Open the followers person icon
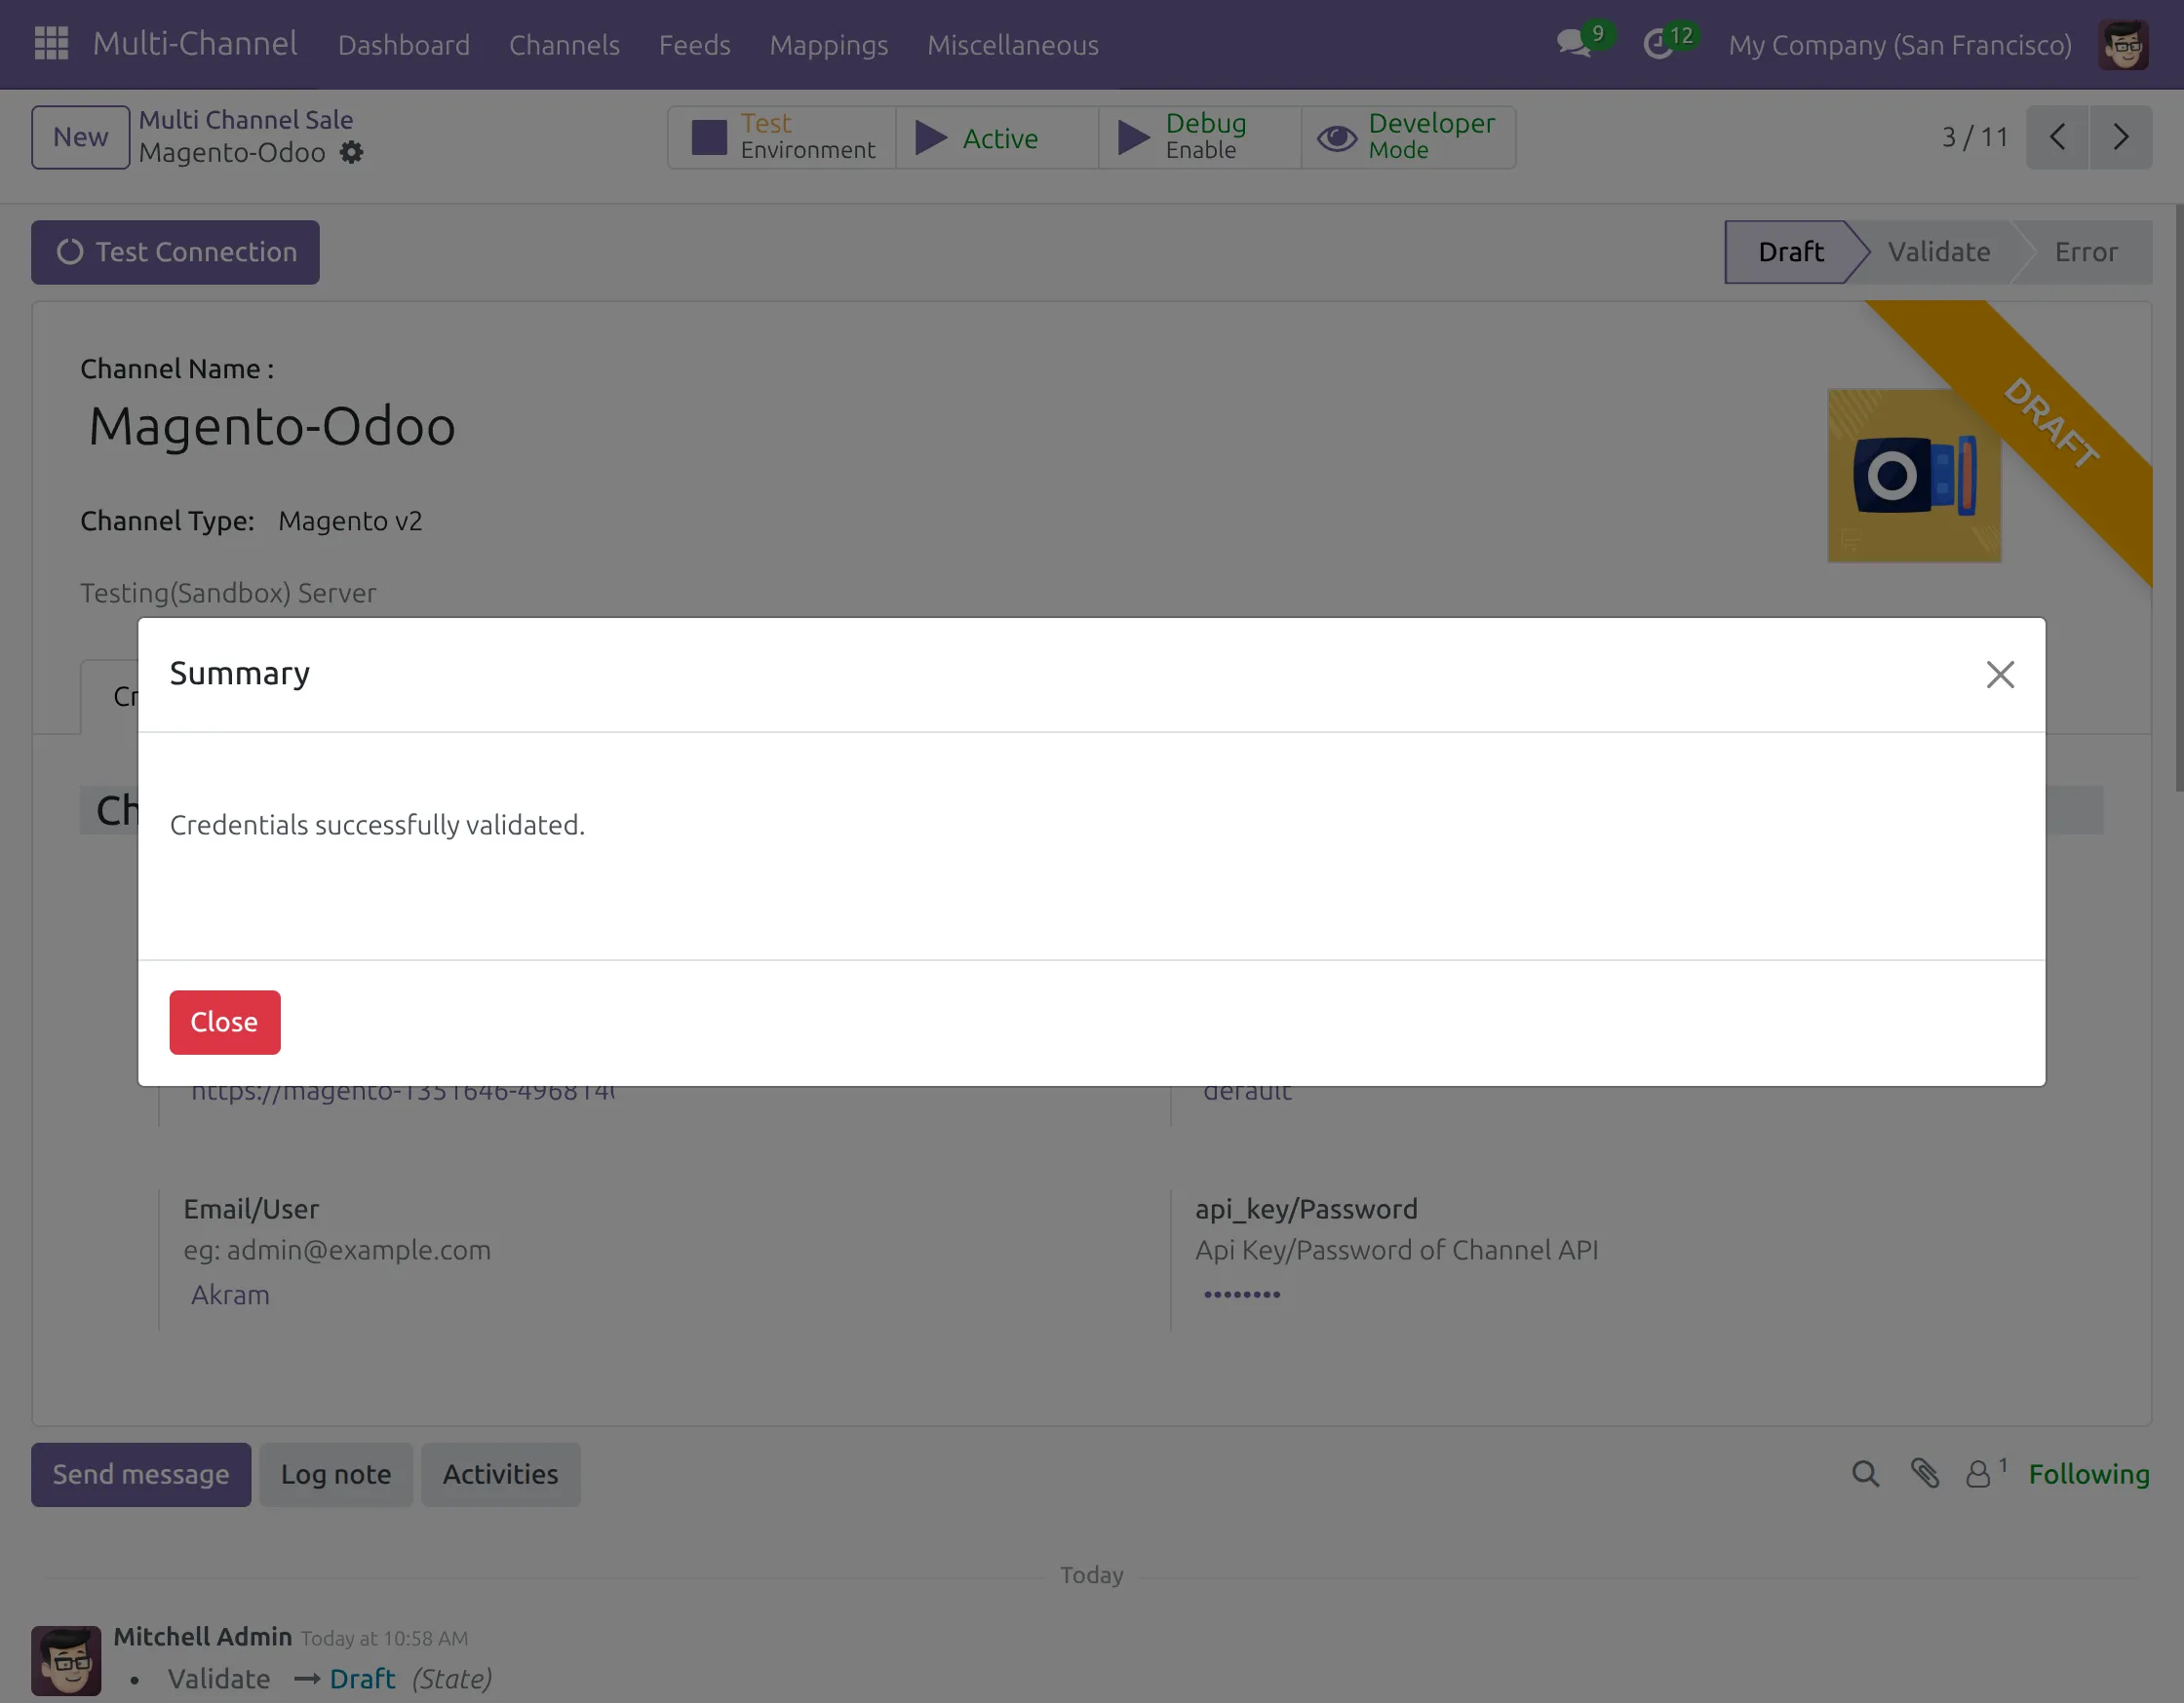This screenshot has width=2184, height=1703. coord(1978,1475)
